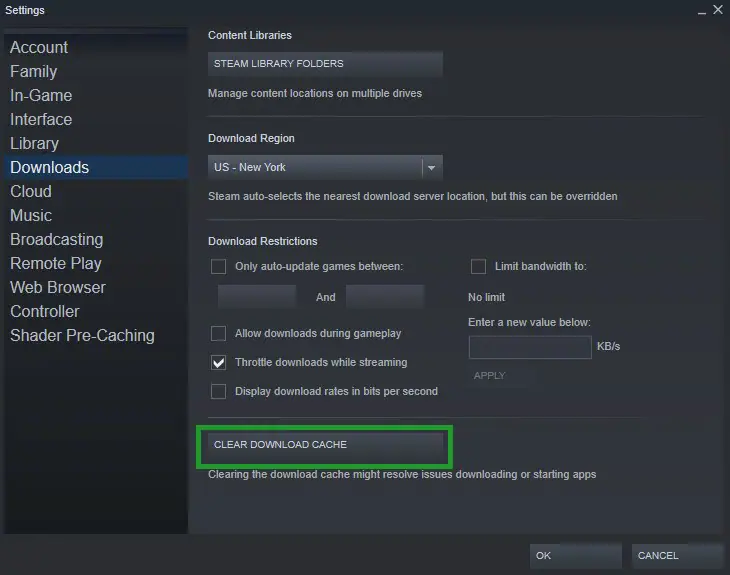Image resolution: width=730 pixels, height=575 pixels.
Task: Click Clear Download Cache button
Action: tap(325, 445)
